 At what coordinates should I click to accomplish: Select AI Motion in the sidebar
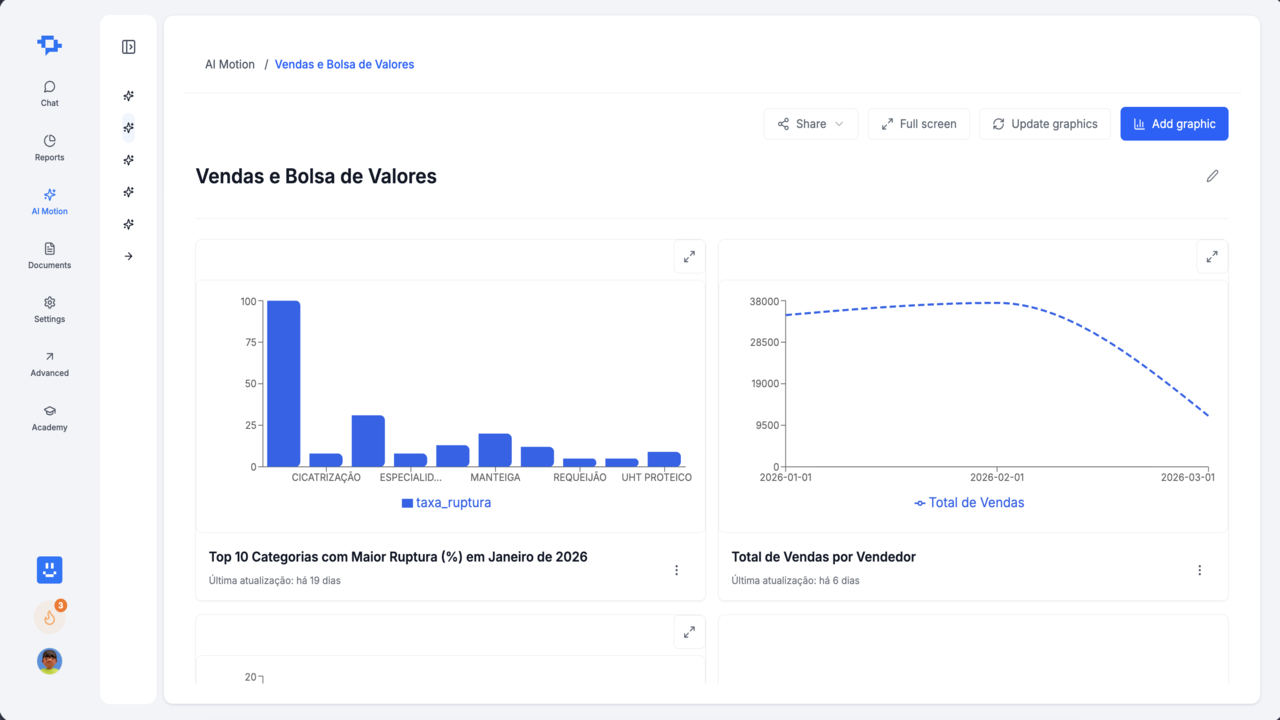(49, 201)
